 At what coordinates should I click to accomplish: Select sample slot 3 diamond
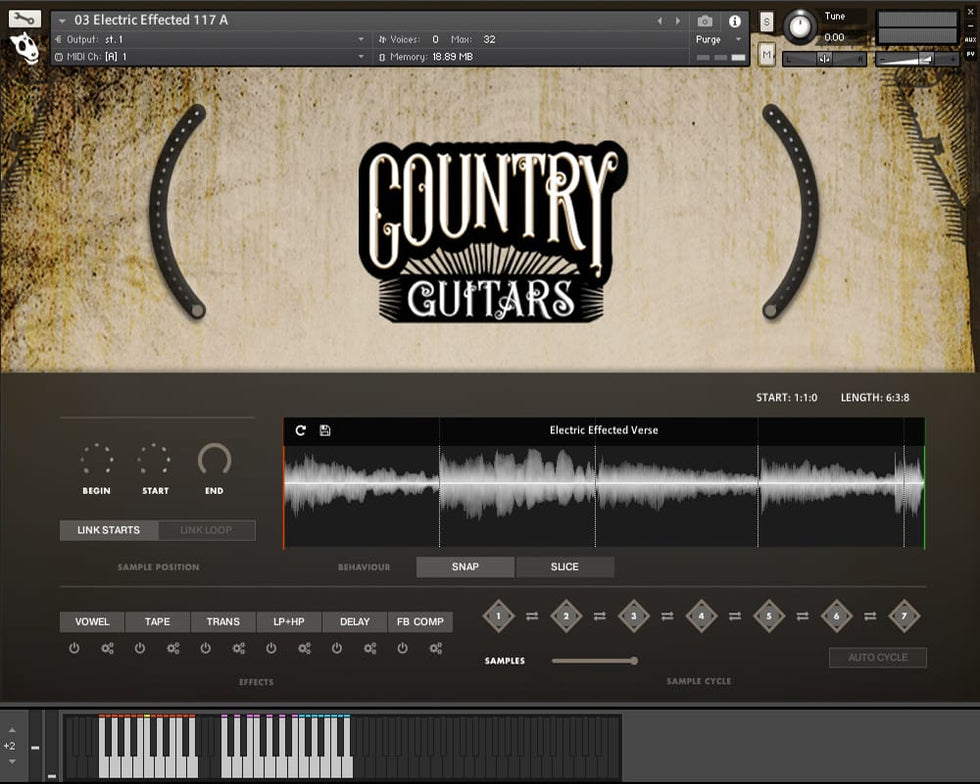633,616
